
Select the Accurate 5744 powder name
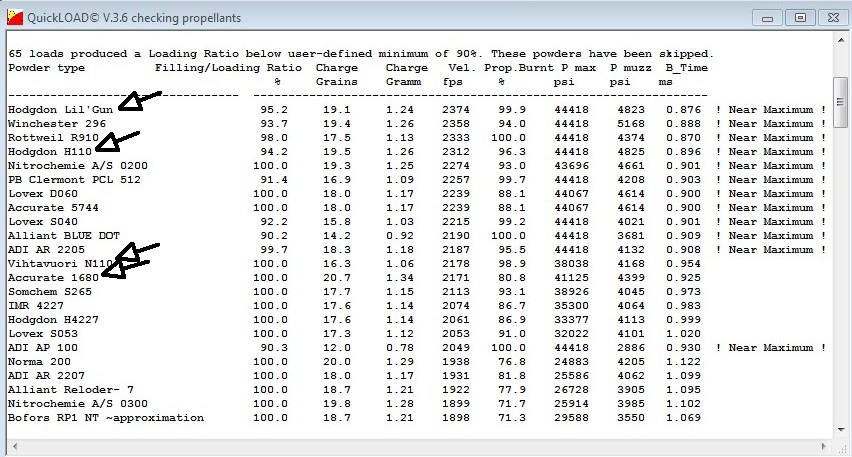click(53, 208)
